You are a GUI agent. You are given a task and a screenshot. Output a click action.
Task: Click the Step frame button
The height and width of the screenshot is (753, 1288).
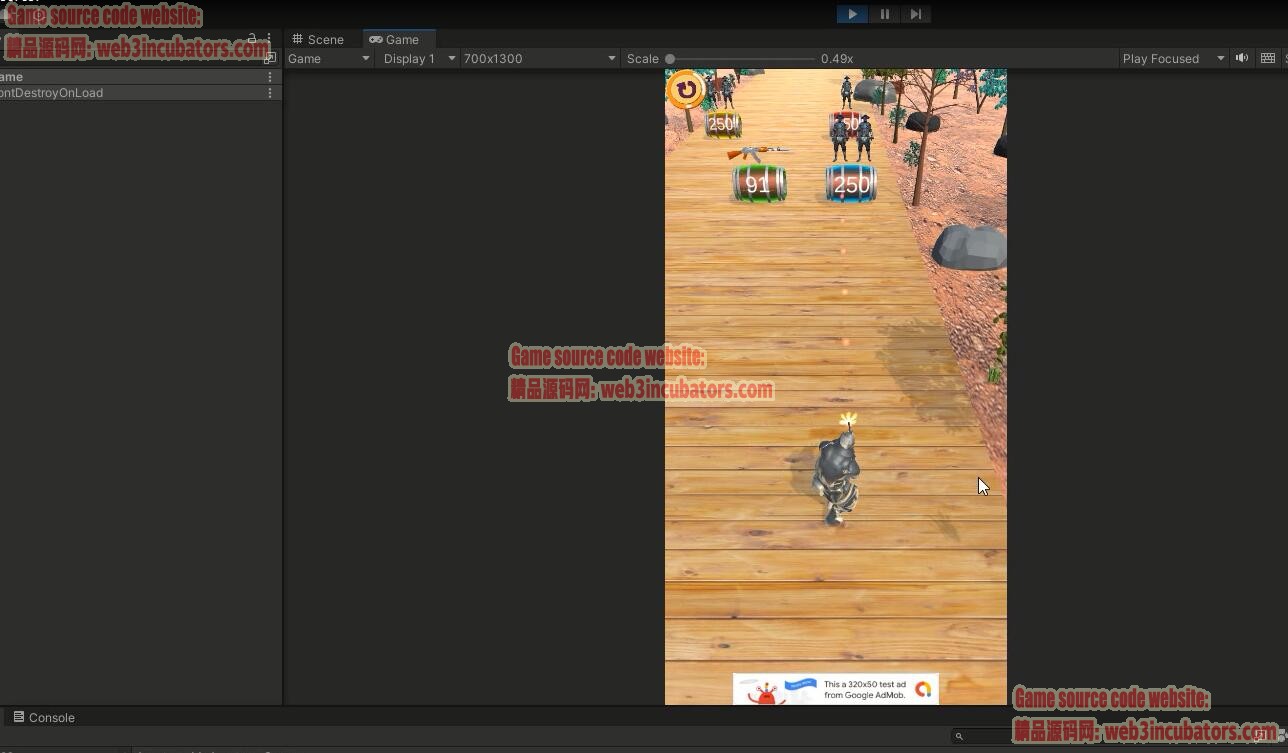915,14
